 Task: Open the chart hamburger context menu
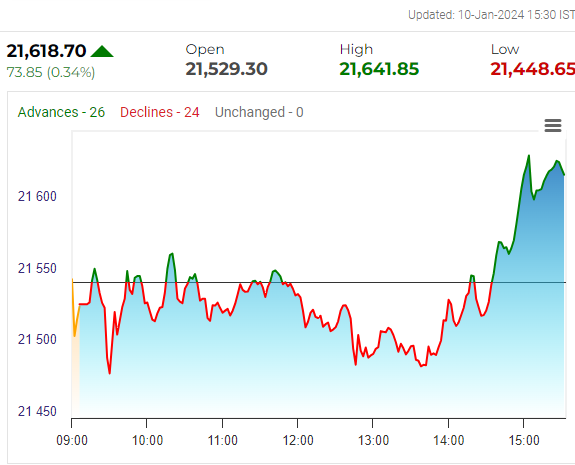click(553, 125)
